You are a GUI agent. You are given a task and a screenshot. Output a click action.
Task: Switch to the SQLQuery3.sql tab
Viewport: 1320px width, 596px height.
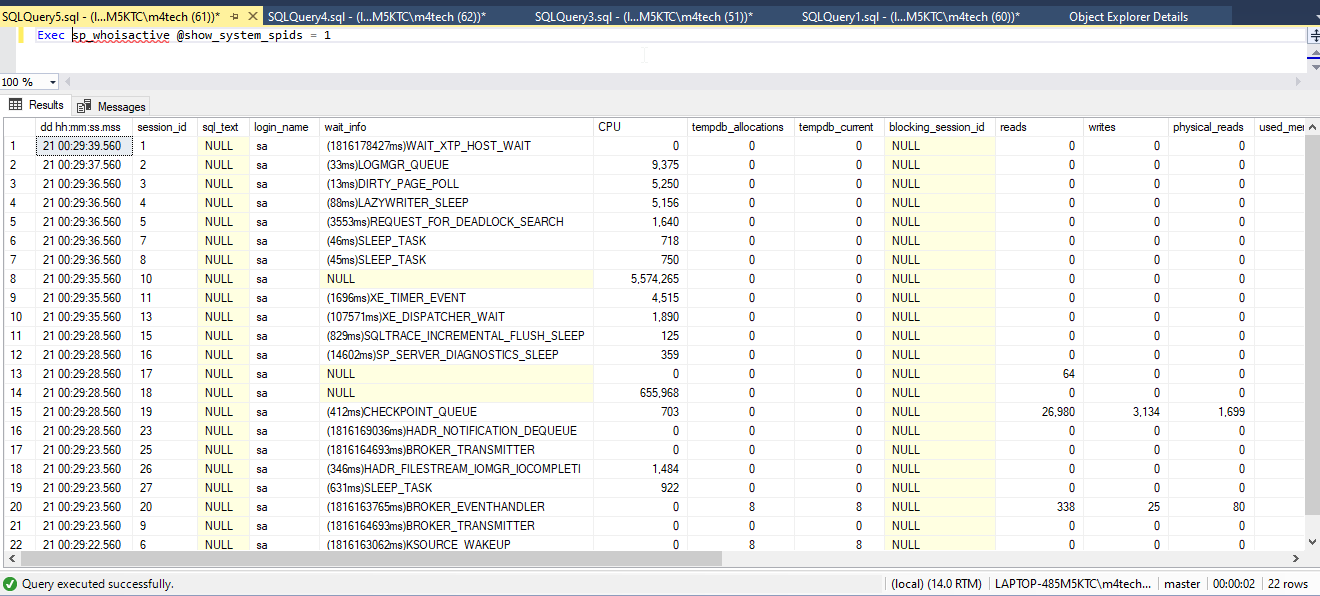[643, 17]
